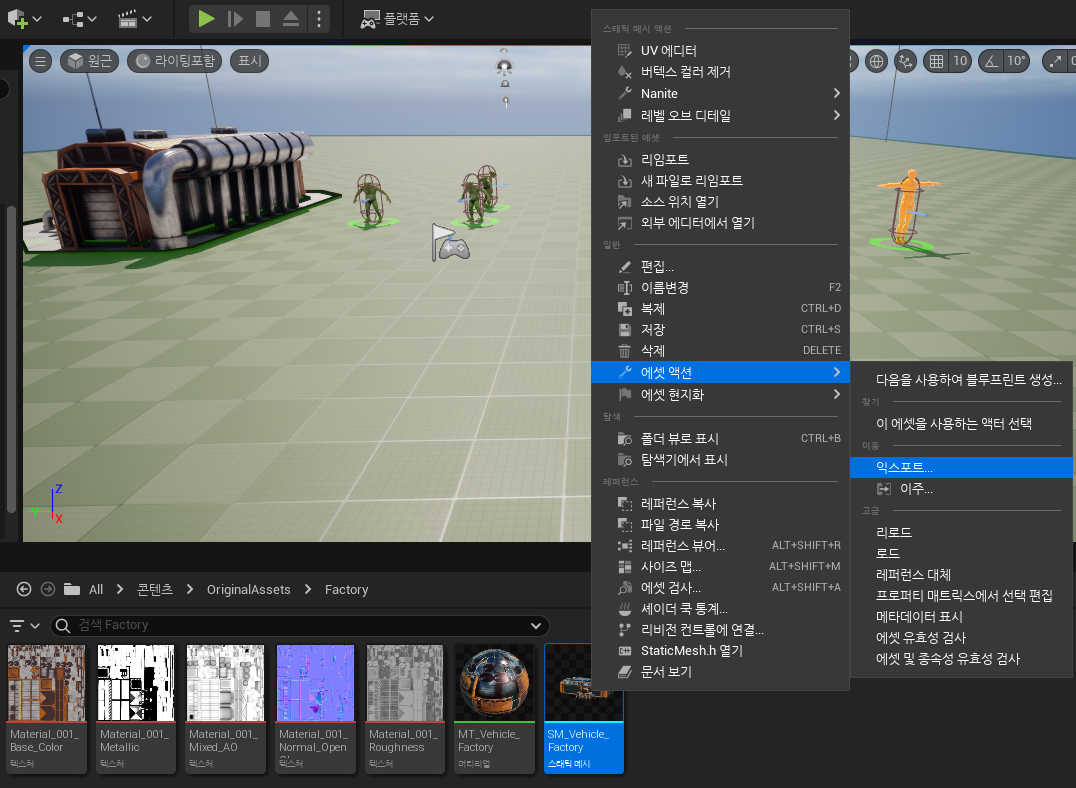The image size is (1076, 788).
Task: Select 탐색기에서 표시
Action: [721, 460]
